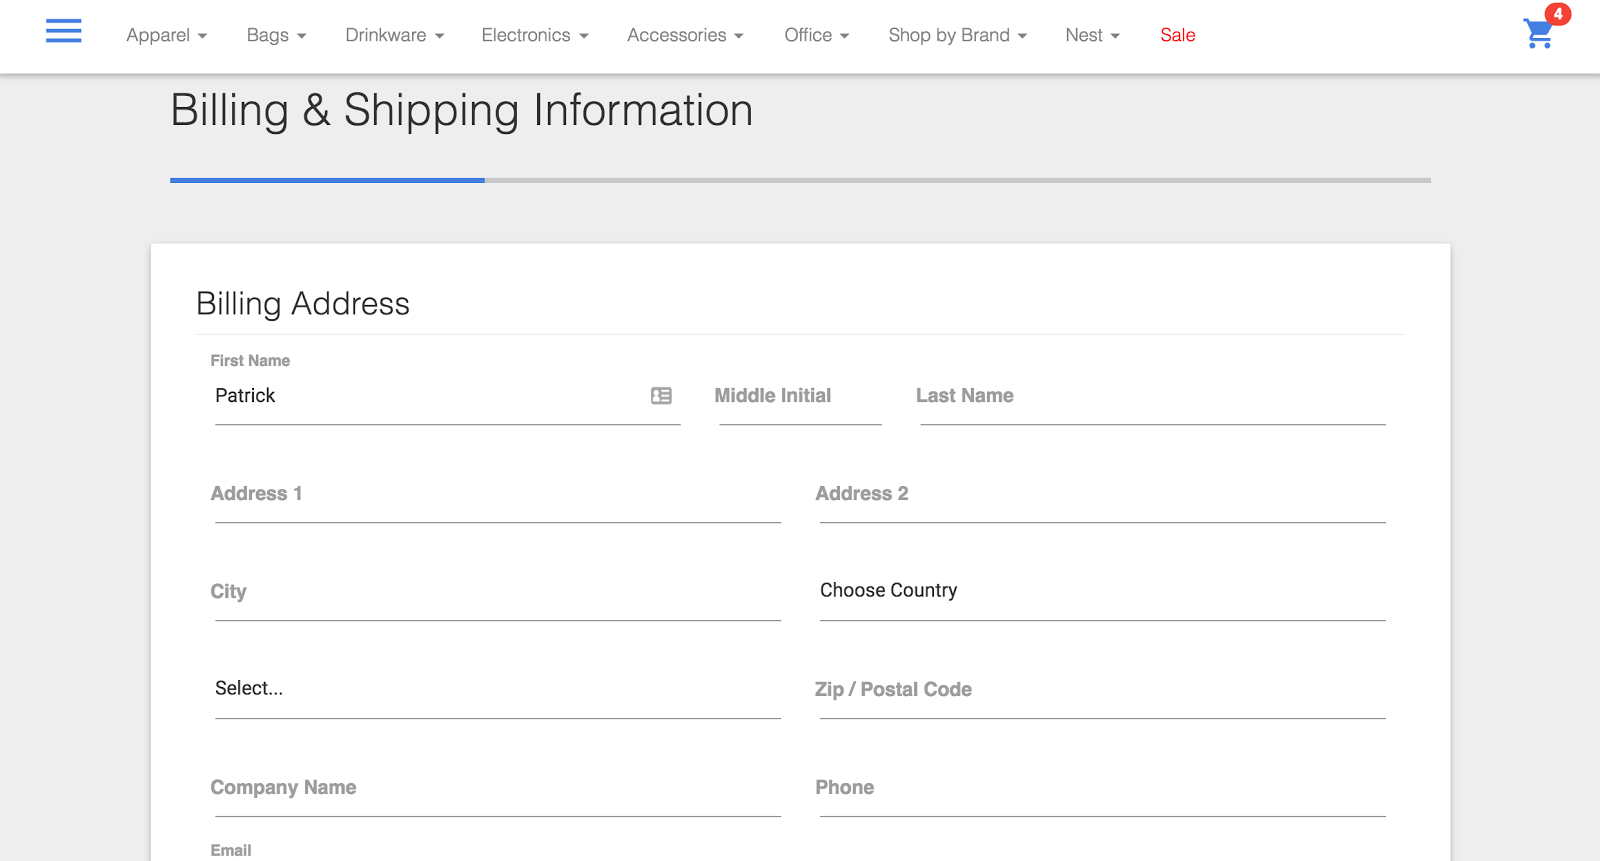
Task: Focus the Middle Initial field
Action: pyautogui.click(x=799, y=397)
